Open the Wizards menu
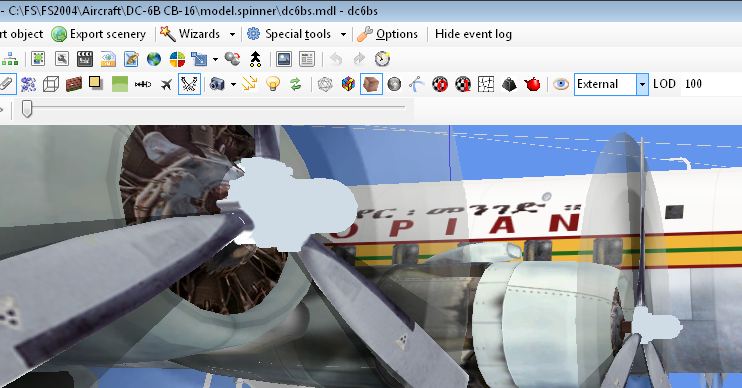The height and width of the screenshot is (388, 742). [x=190, y=34]
